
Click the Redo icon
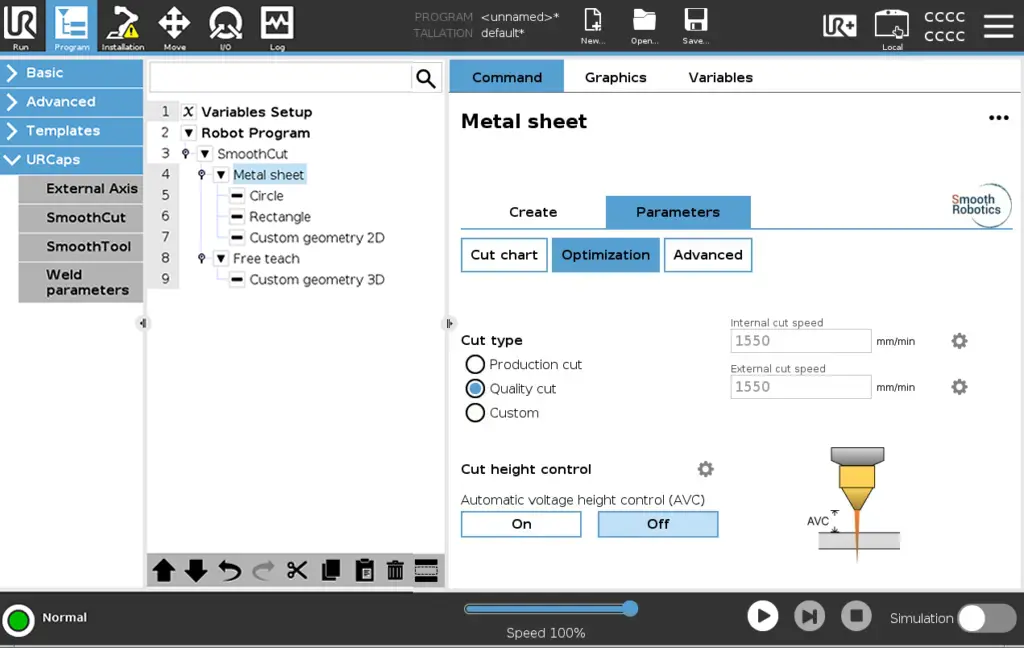tap(263, 570)
